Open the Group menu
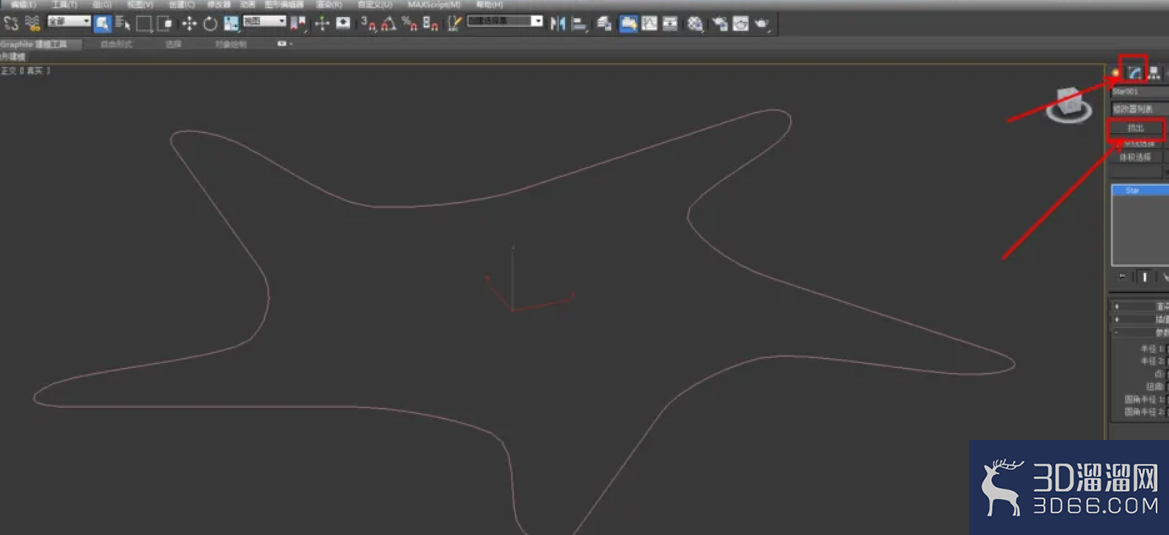The height and width of the screenshot is (535, 1169). point(102,4)
